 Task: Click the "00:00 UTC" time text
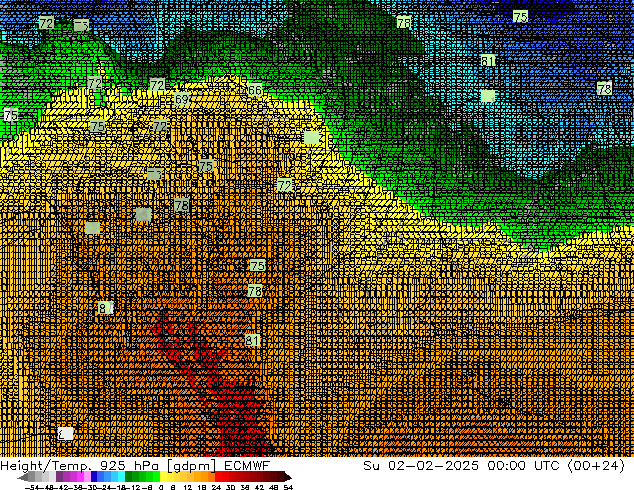click(x=523, y=466)
